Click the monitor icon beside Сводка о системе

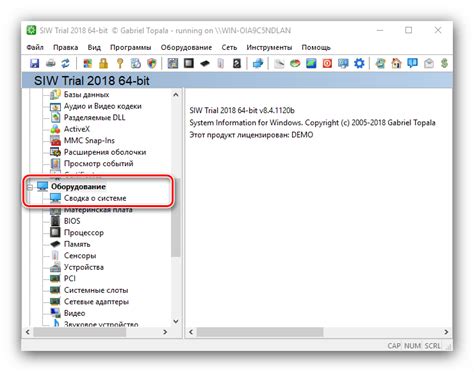click(x=55, y=198)
